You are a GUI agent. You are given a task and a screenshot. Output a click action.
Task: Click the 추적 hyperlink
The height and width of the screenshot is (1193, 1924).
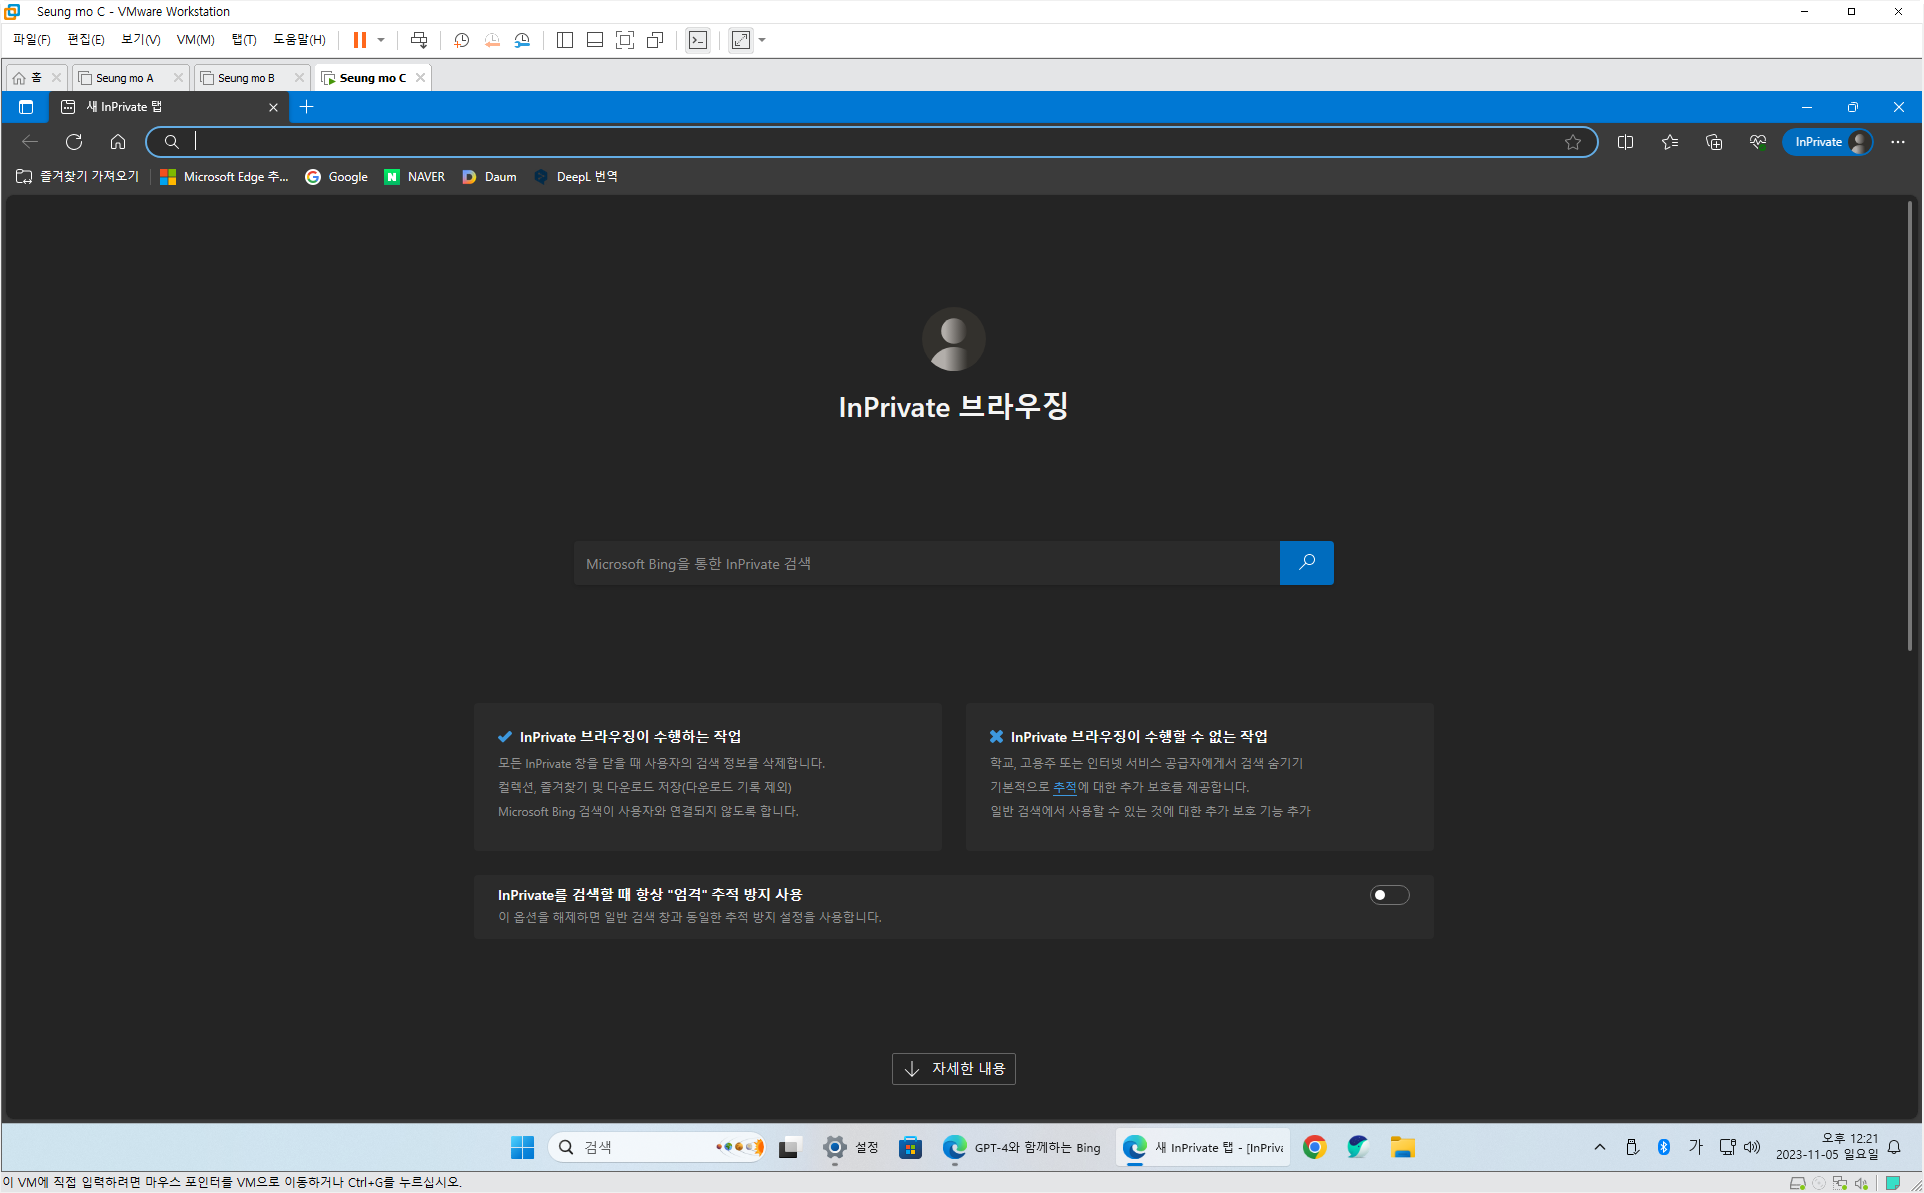1064,787
